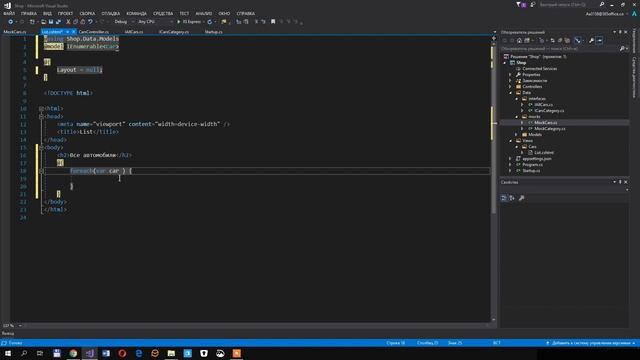Click Property Pages wrench in Properties panel
Viewport: 640px width, 360px height.
[521, 198]
